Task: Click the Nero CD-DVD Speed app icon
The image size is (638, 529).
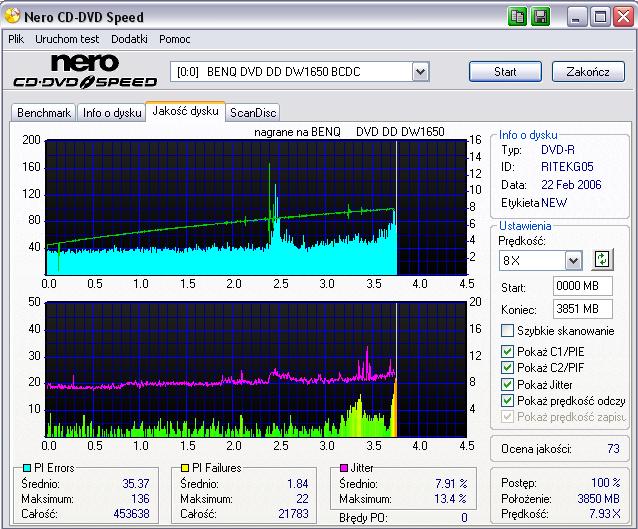Action: coord(12,16)
